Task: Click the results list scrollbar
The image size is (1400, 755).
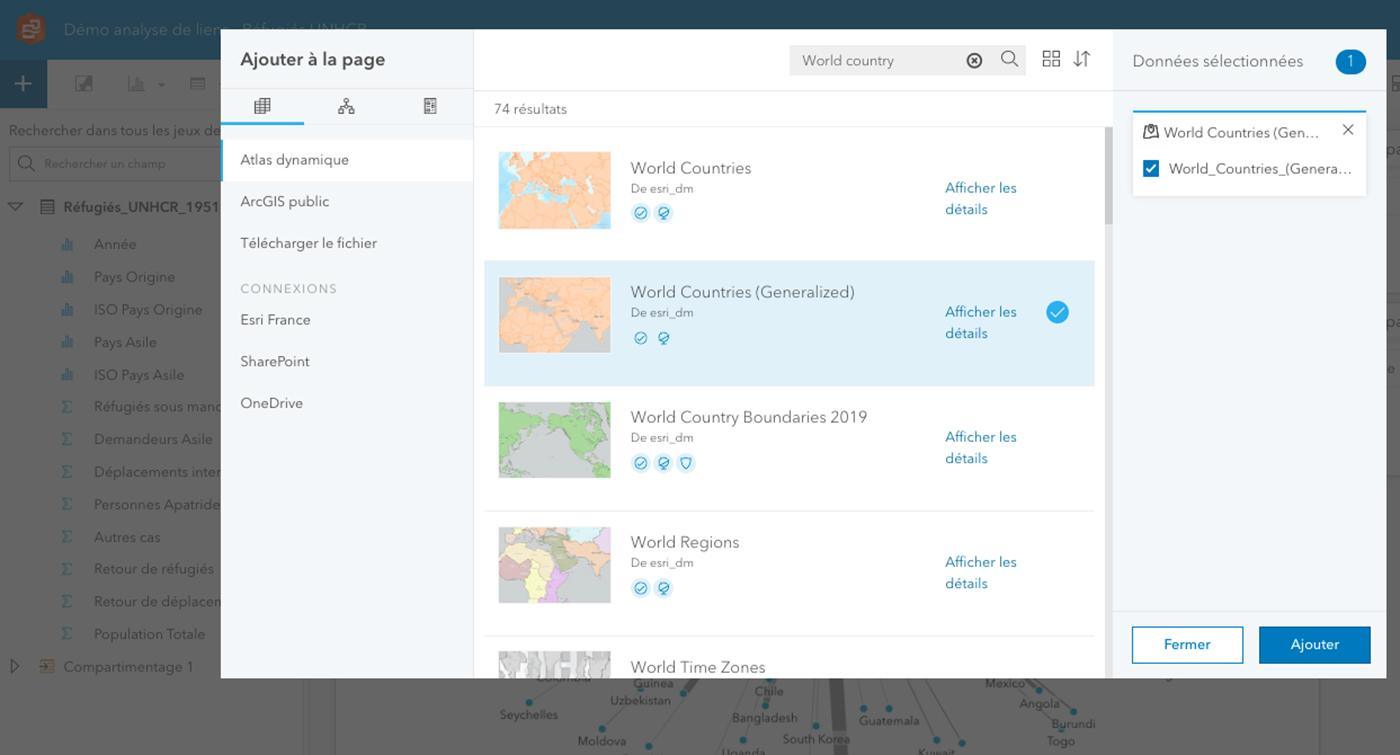Action: 1108,175
